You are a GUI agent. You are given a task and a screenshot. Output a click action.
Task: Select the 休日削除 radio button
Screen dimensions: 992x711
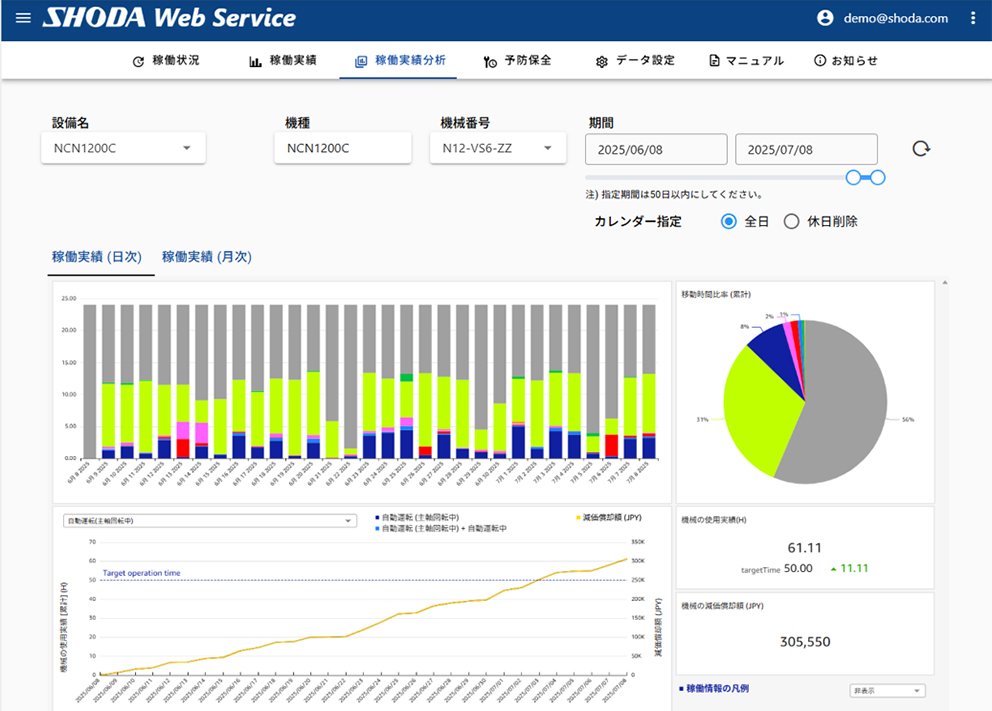coord(791,221)
